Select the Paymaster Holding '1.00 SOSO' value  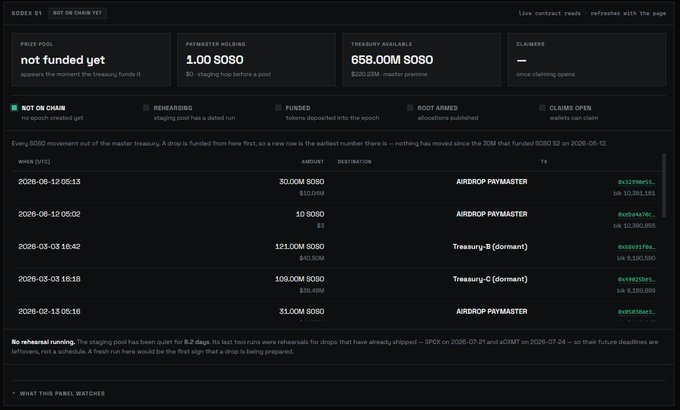[x=215, y=60]
